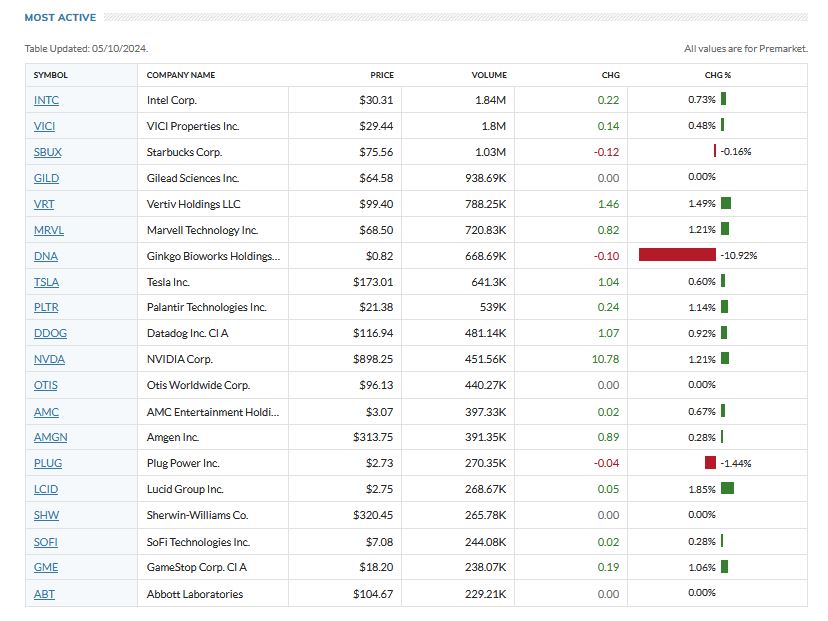Click the CHG % column header
This screenshot has height=621, width=828.
tap(717, 75)
